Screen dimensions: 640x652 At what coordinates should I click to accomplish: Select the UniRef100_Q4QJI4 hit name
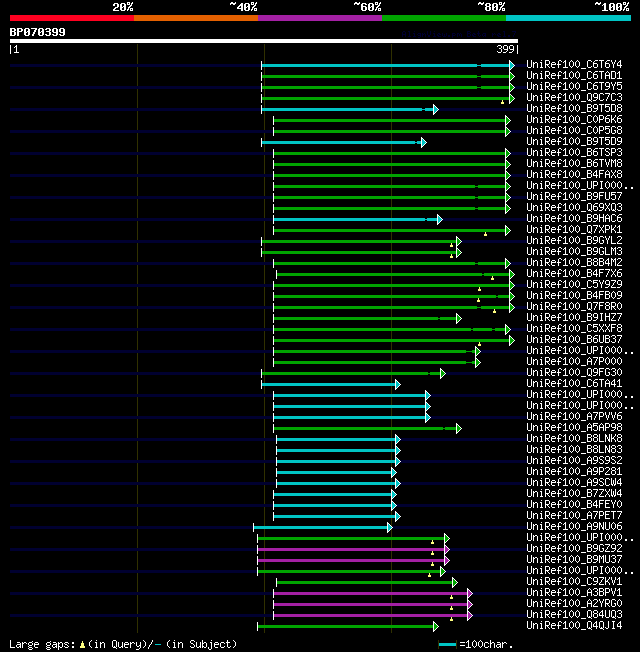click(x=574, y=625)
